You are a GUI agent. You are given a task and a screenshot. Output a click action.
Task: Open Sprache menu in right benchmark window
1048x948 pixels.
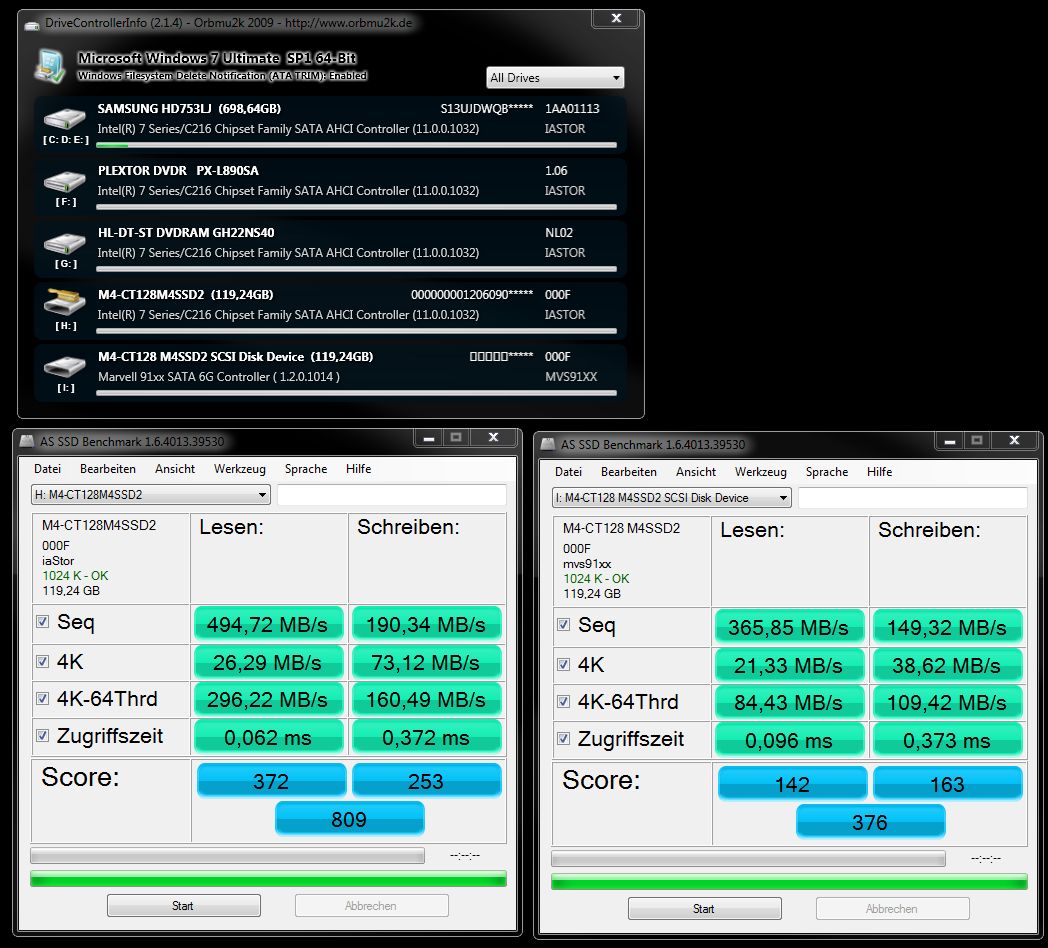827,471
